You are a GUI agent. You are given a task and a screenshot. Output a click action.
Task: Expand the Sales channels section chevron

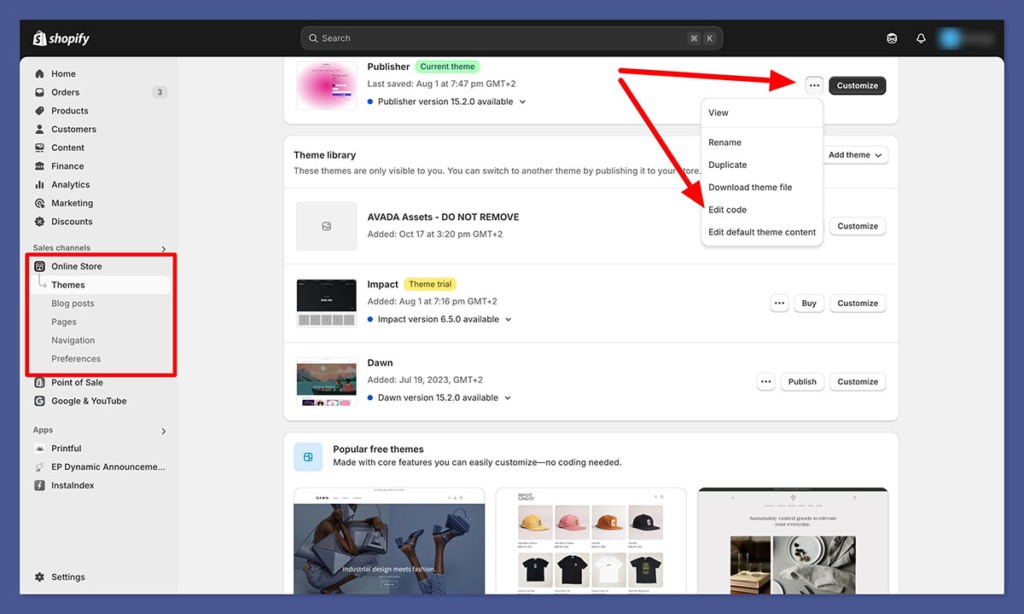[163, 248]
